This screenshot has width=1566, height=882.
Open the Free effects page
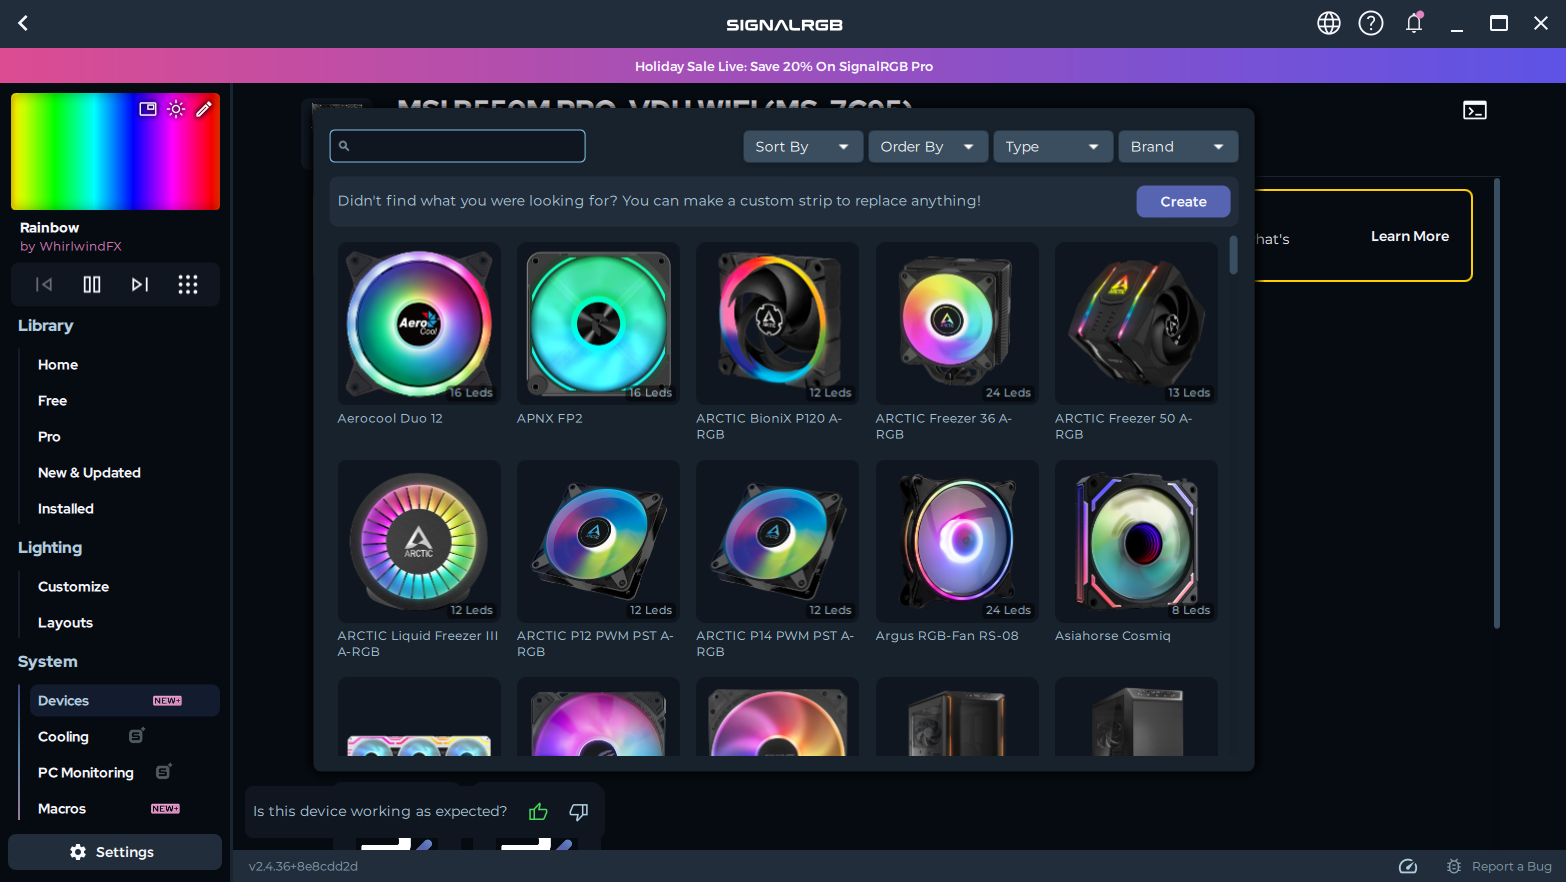coord(53,401)
